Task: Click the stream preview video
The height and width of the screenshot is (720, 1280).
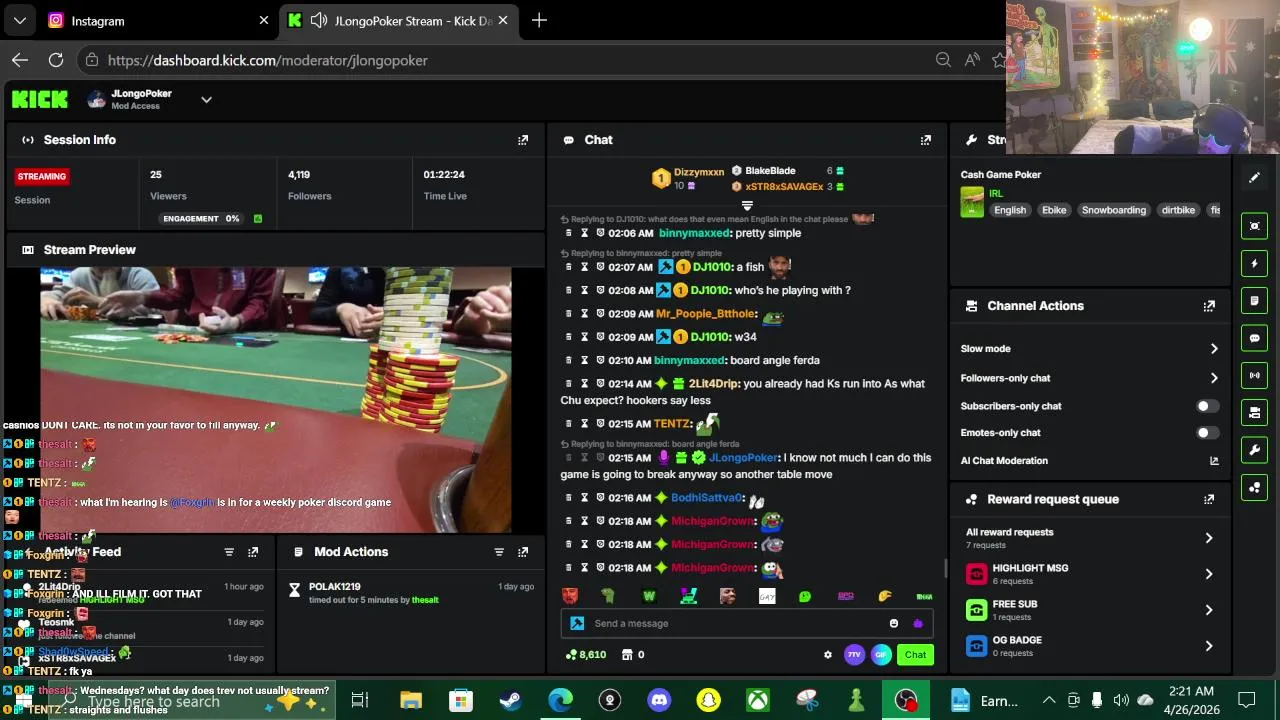Action: click(275, 400)
